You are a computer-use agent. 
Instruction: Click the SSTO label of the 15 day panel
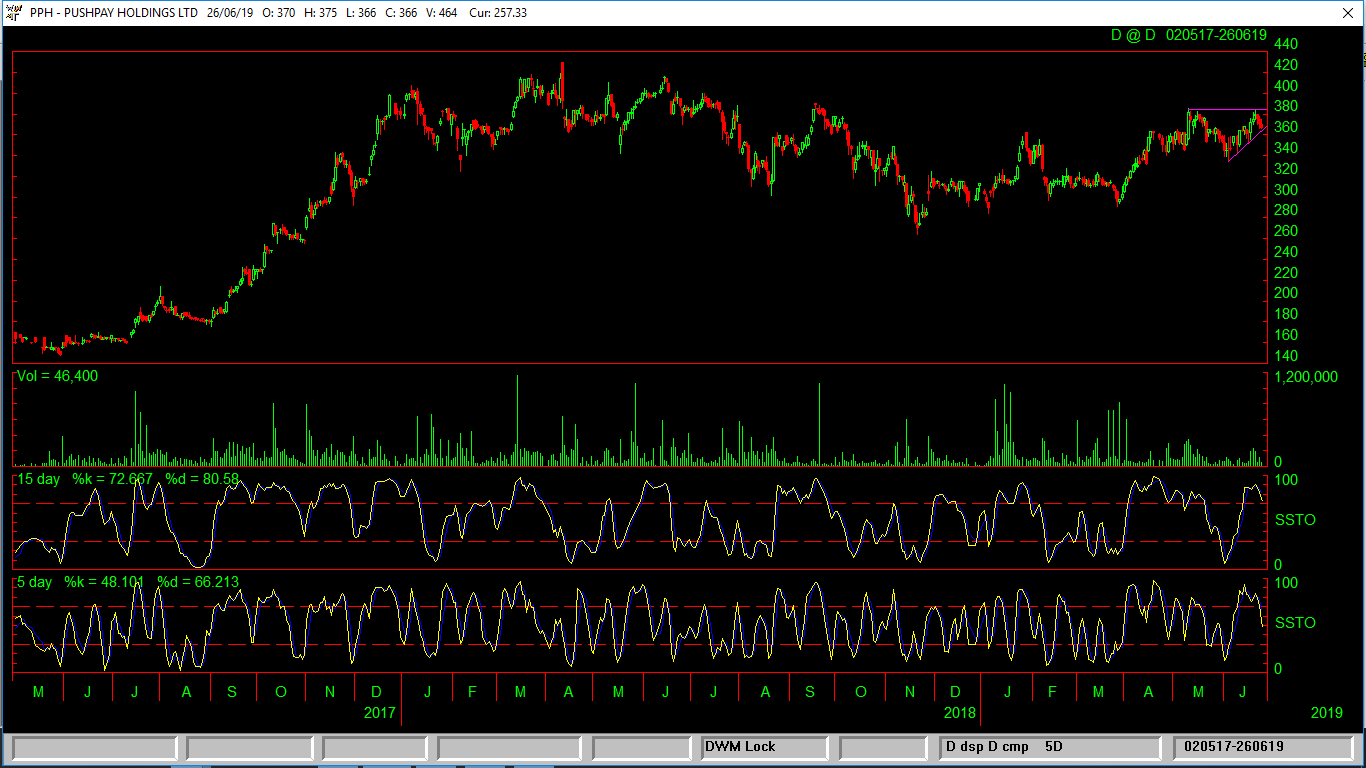pos(1295,520)
